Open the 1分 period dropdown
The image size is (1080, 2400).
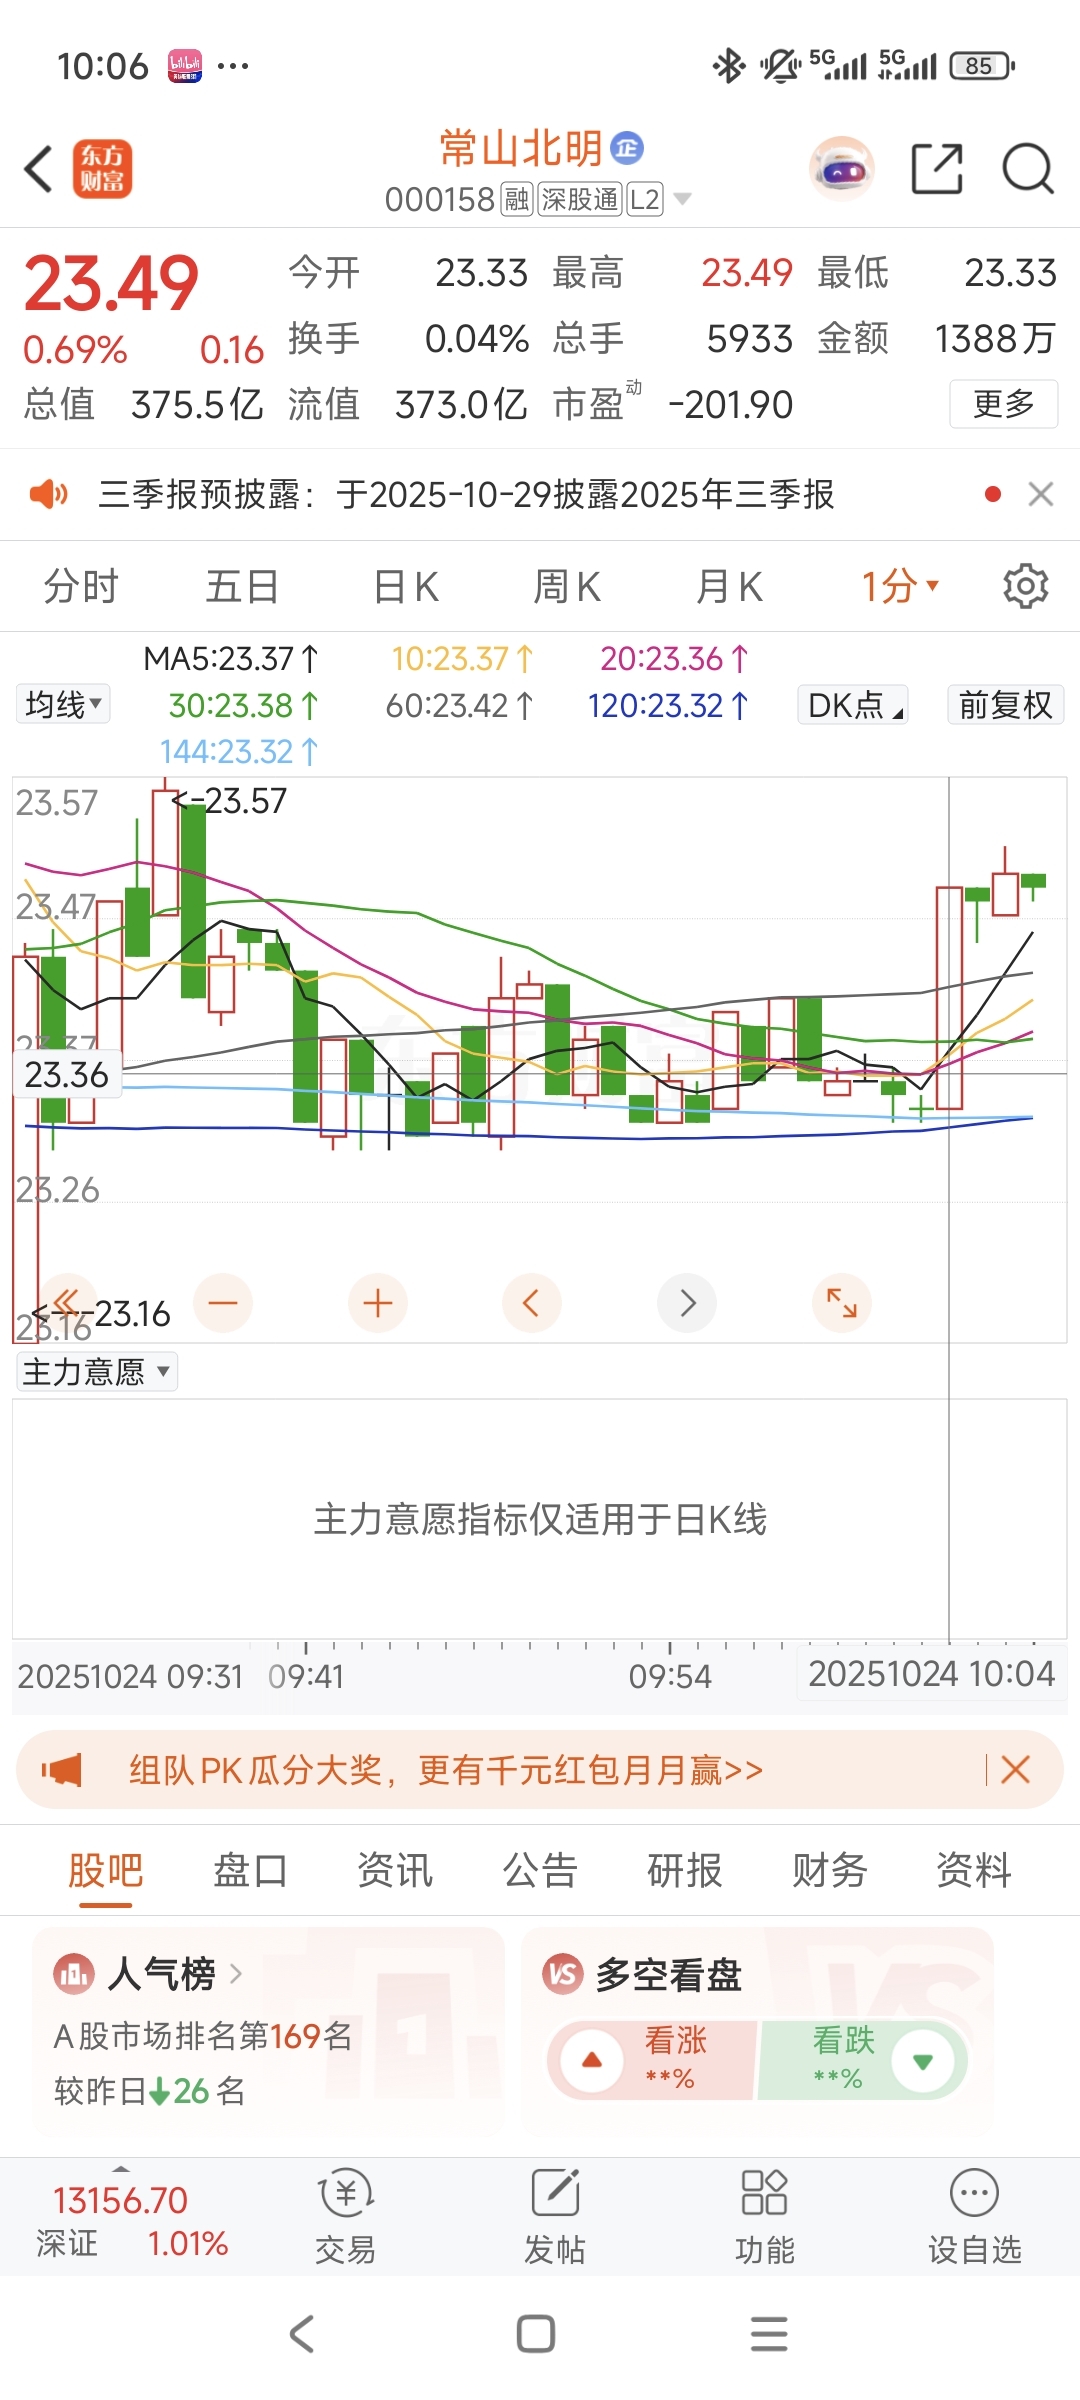tap(900, 586)
